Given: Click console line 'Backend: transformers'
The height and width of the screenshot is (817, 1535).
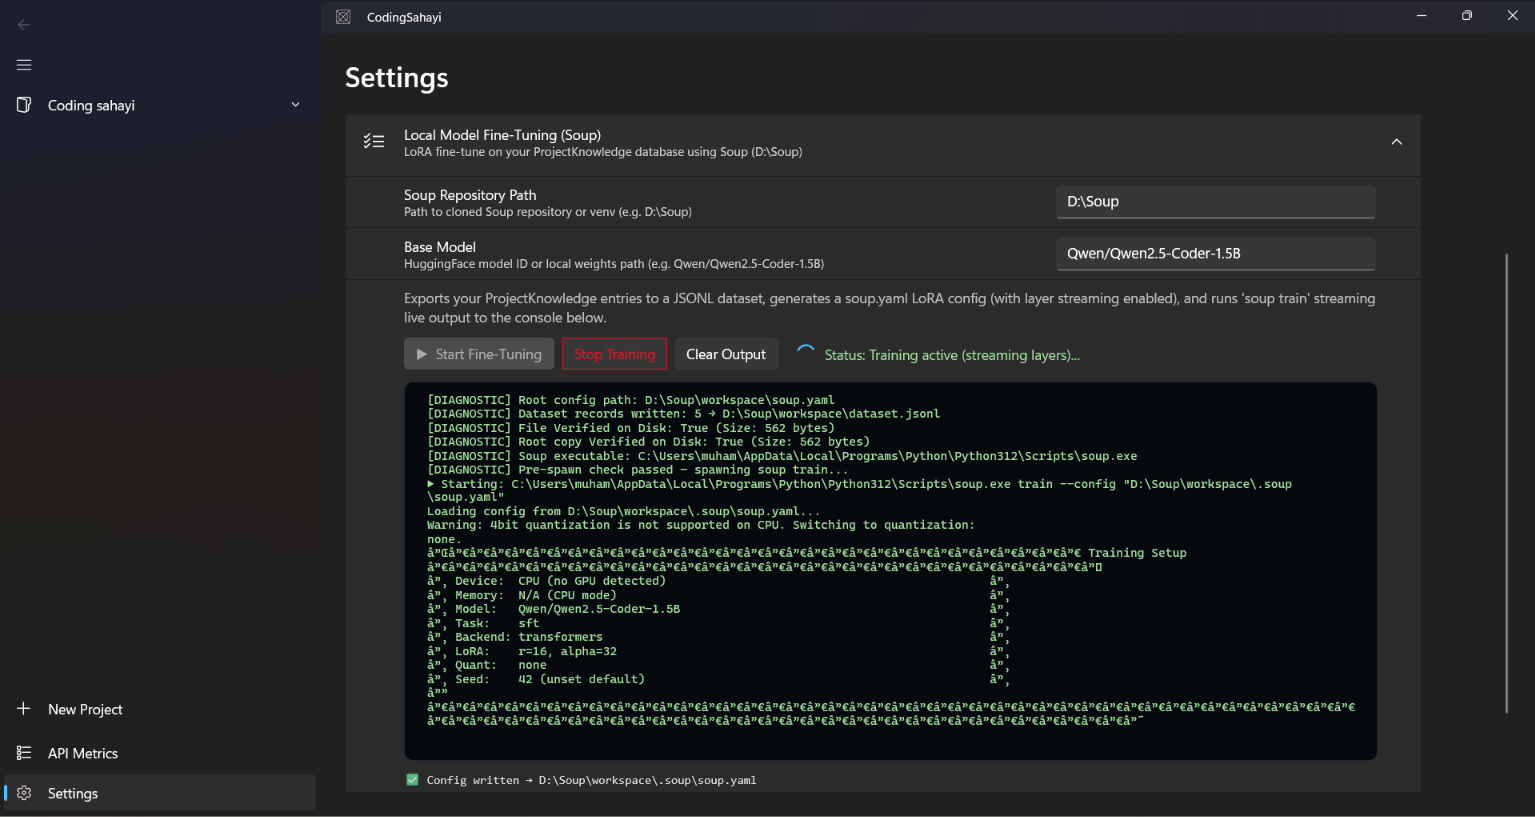Looking at the screenshot, I should click(x=529, y=637).
